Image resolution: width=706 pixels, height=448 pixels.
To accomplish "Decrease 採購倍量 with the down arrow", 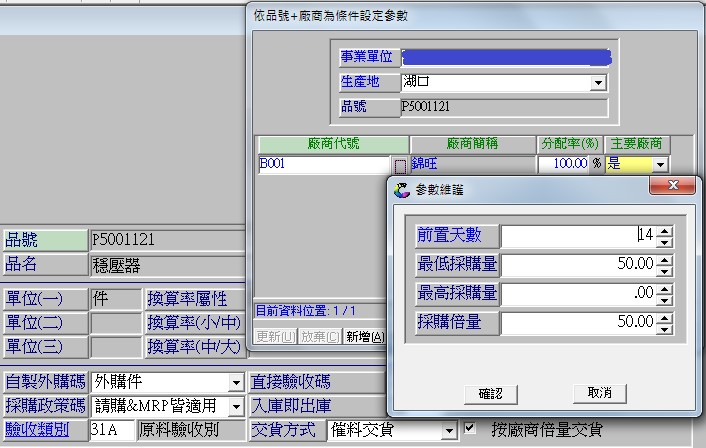I will tap(665, 330).
